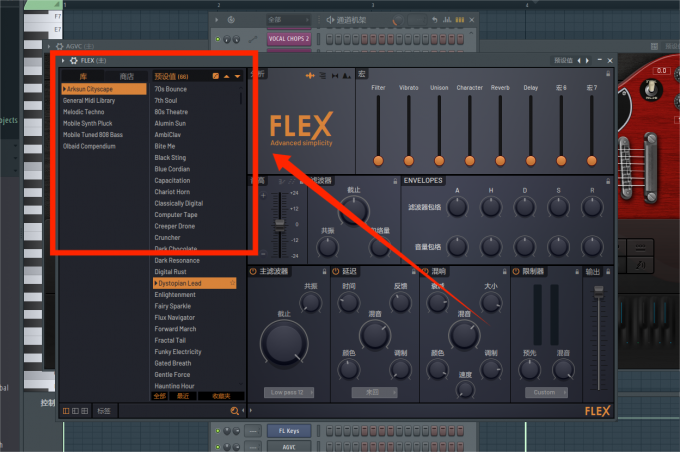Select previous preset with orange up arrow
The height and width of the screenshot is (452, 680).
(x=226, y=76)
